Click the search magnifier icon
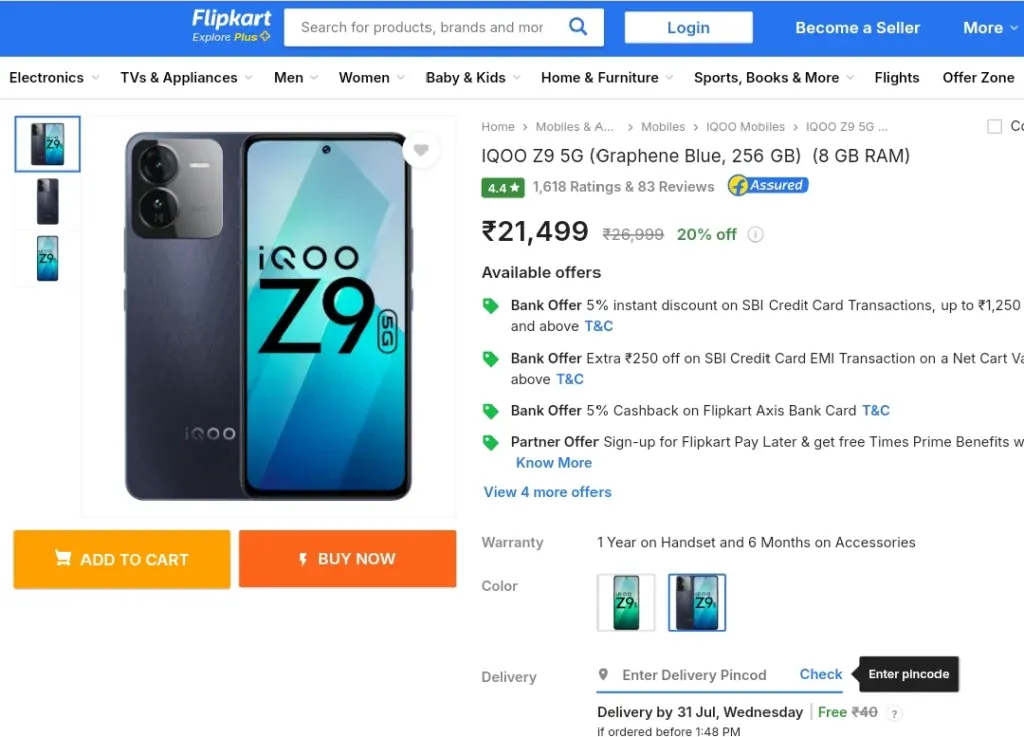The height and width of the screenshot is (737, 1024). coord(578,27)
